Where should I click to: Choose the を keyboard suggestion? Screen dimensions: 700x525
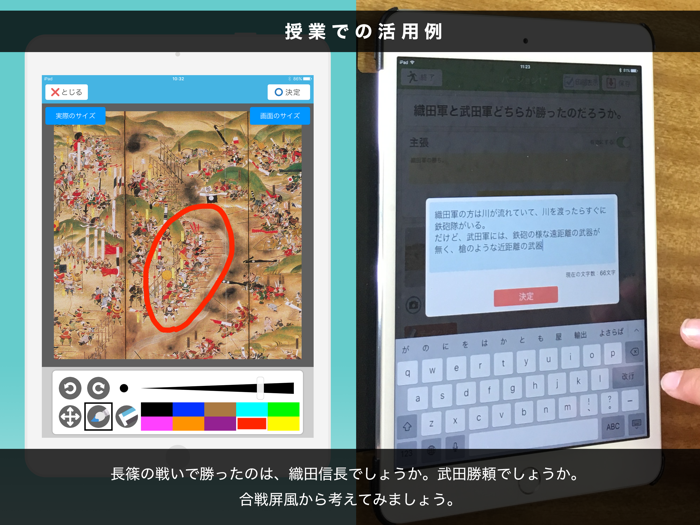[x=465, y=344]
